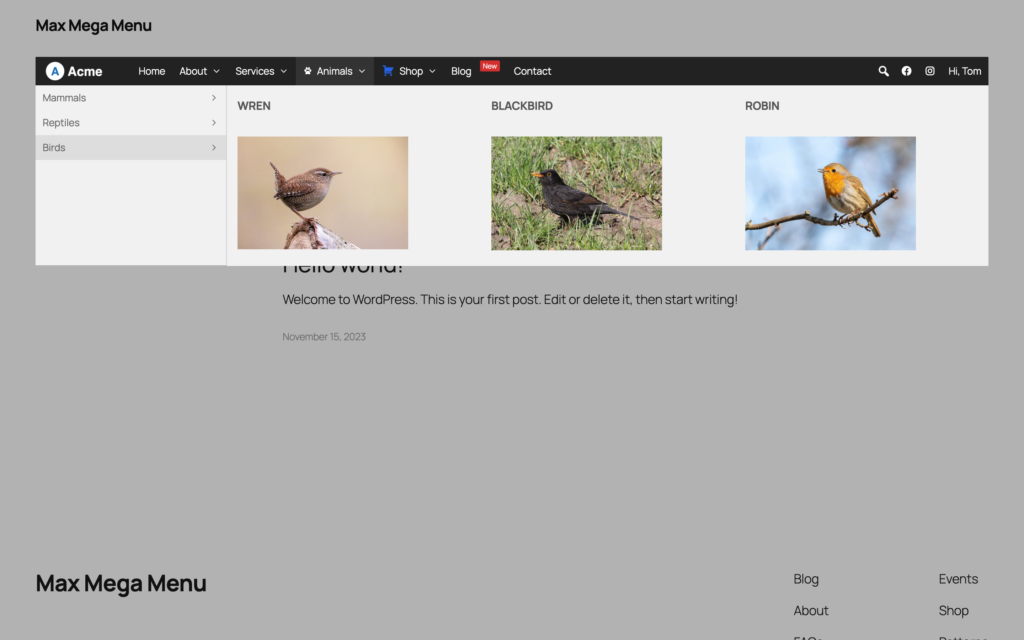This screenshot has height=640, width=1024.
Task: Expand the Reptiles submenu arrow
Action: click(214, 123)
